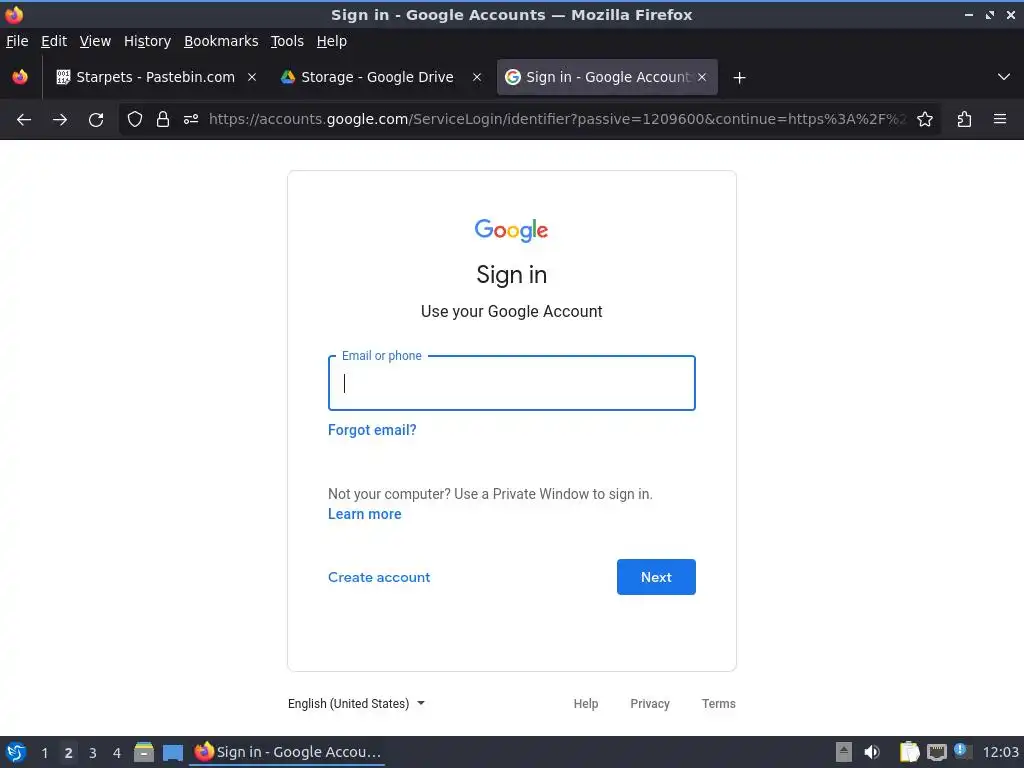This screenshot has width=1024, height=768.
Task: Open language selector English (United States)
Action: [x=357, y=703]
